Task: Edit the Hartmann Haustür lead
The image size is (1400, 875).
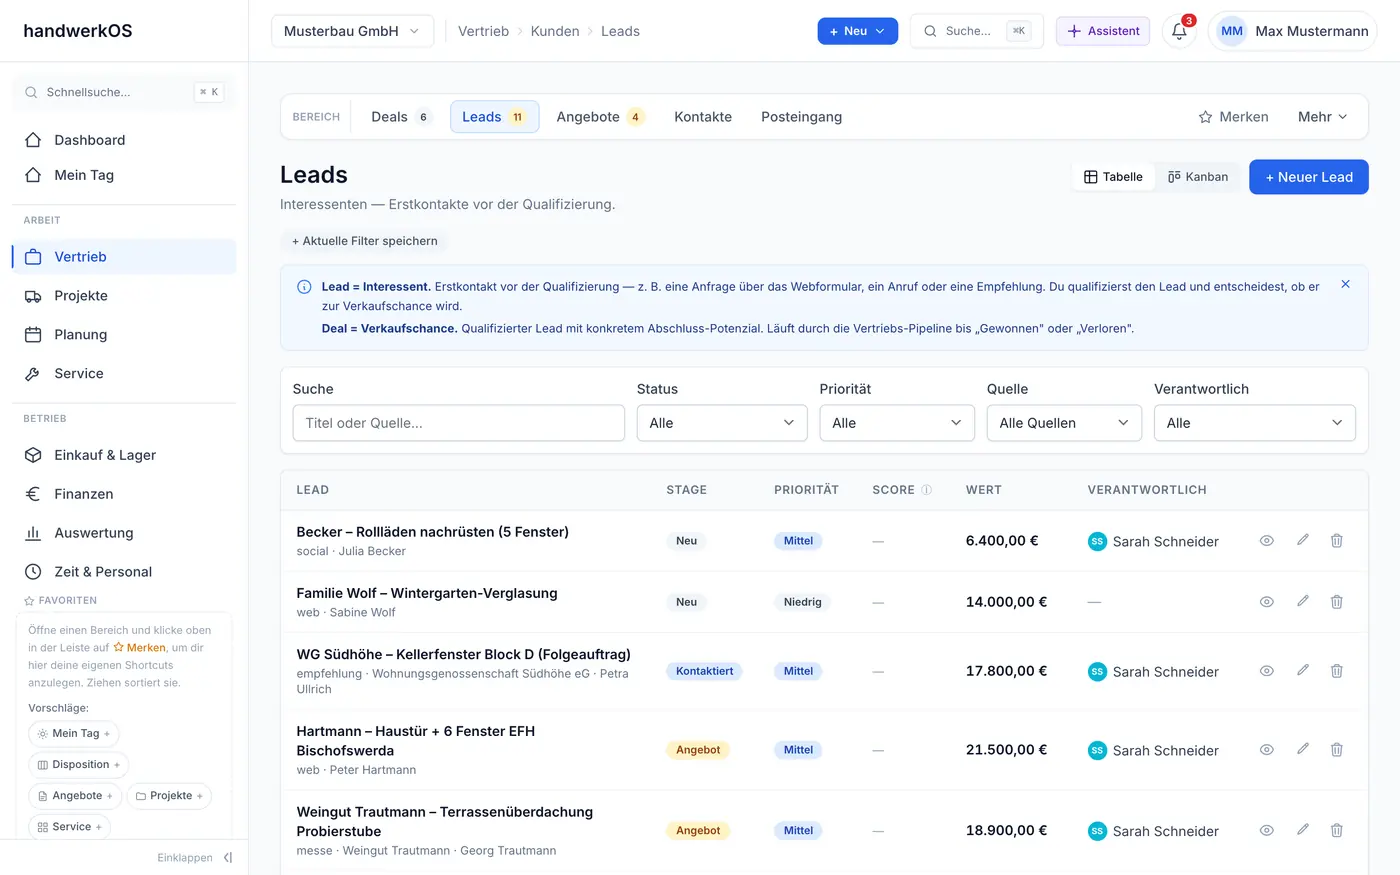Action: [1302, 749]
